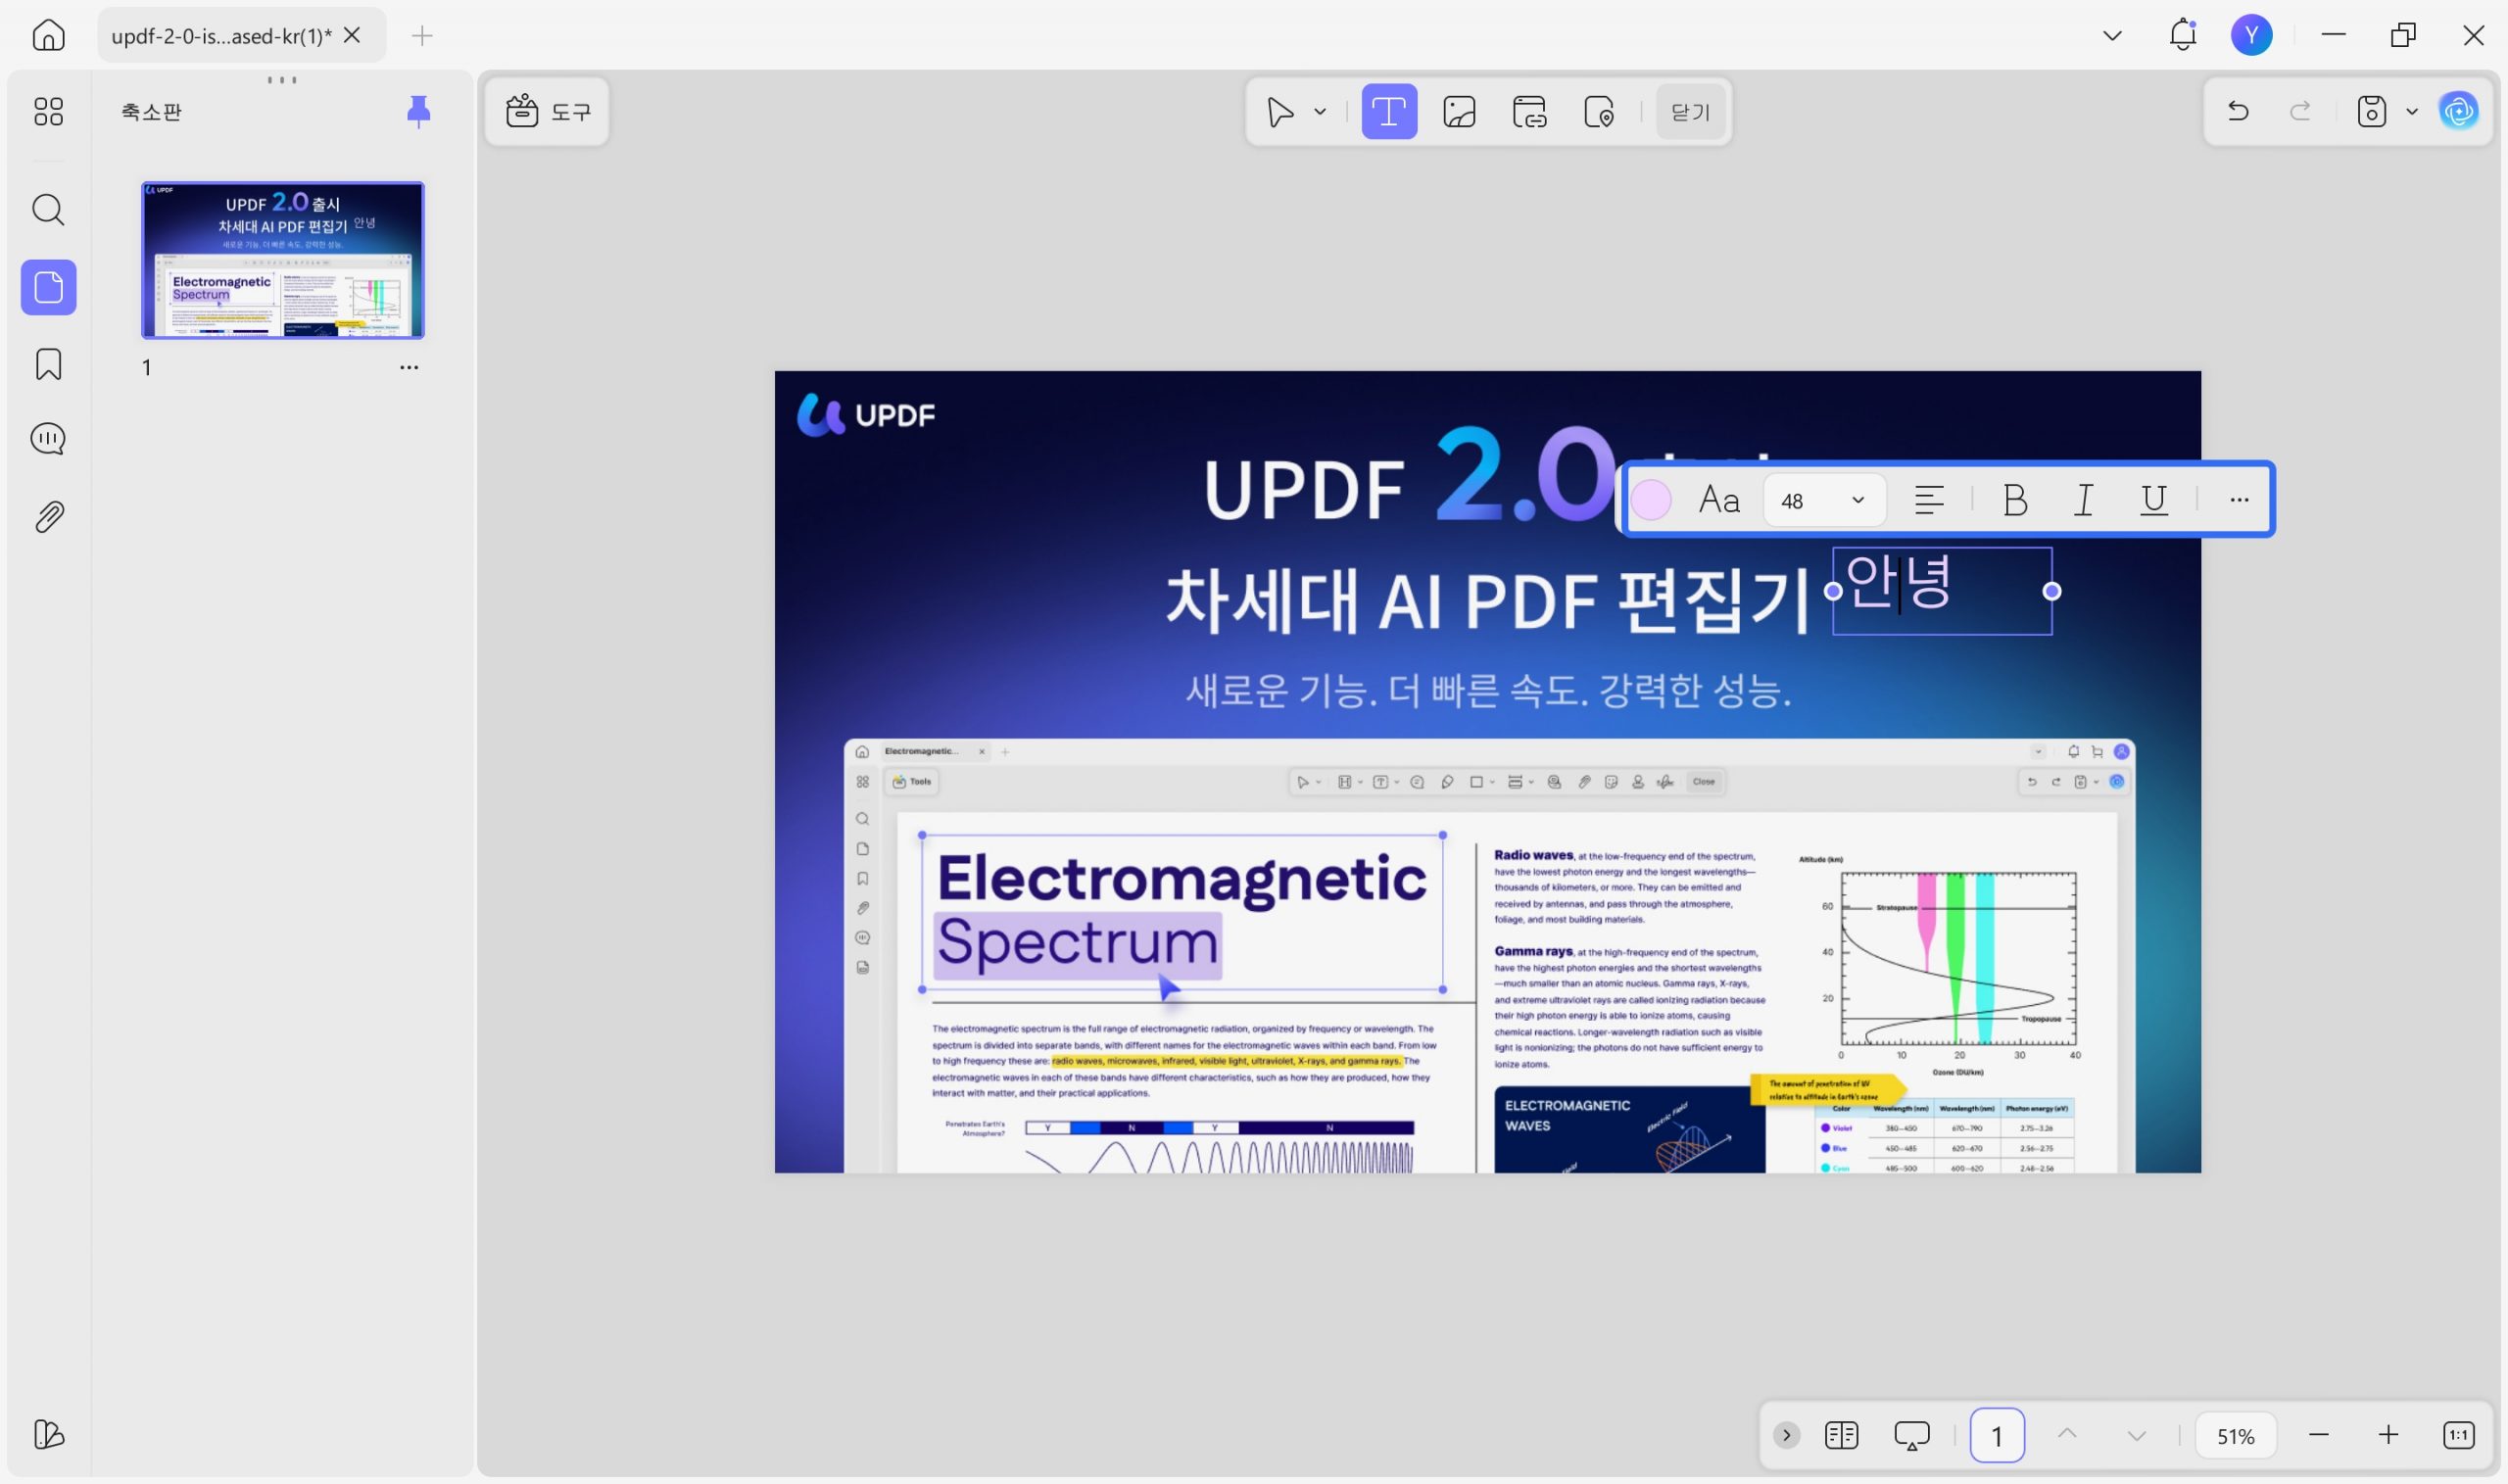The height and width of the screenshot is (1484, 2508).
Task: Click inside the 안녕 text box
Action: (x=1942, y=591)
